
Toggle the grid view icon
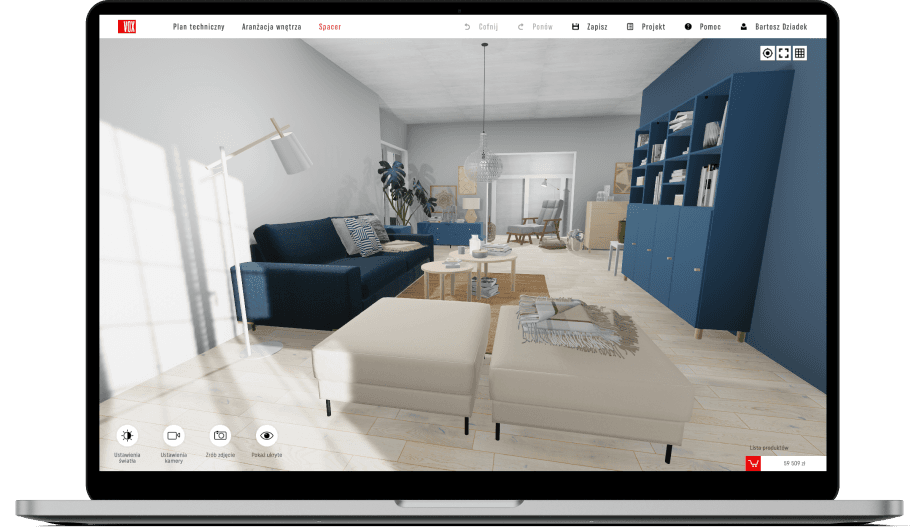pyautogui.click(x=800, y=53)
